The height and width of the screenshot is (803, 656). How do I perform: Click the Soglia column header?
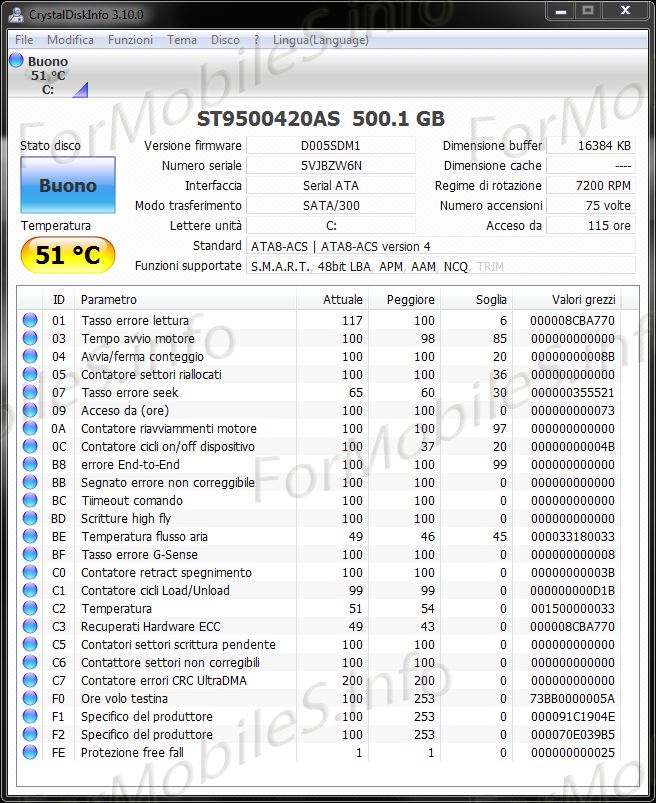pos(491,300)
